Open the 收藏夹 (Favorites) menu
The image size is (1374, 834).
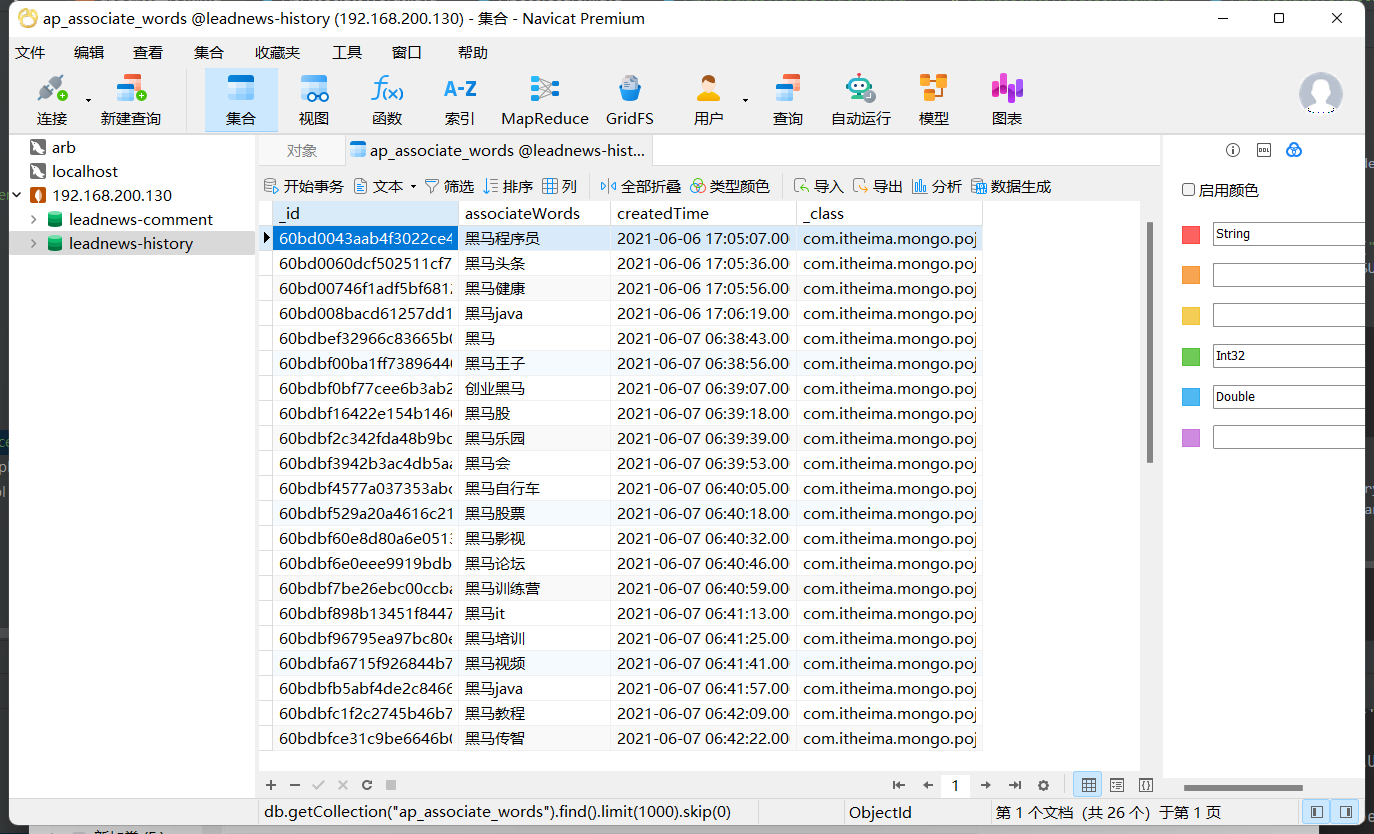click(277, 53)
